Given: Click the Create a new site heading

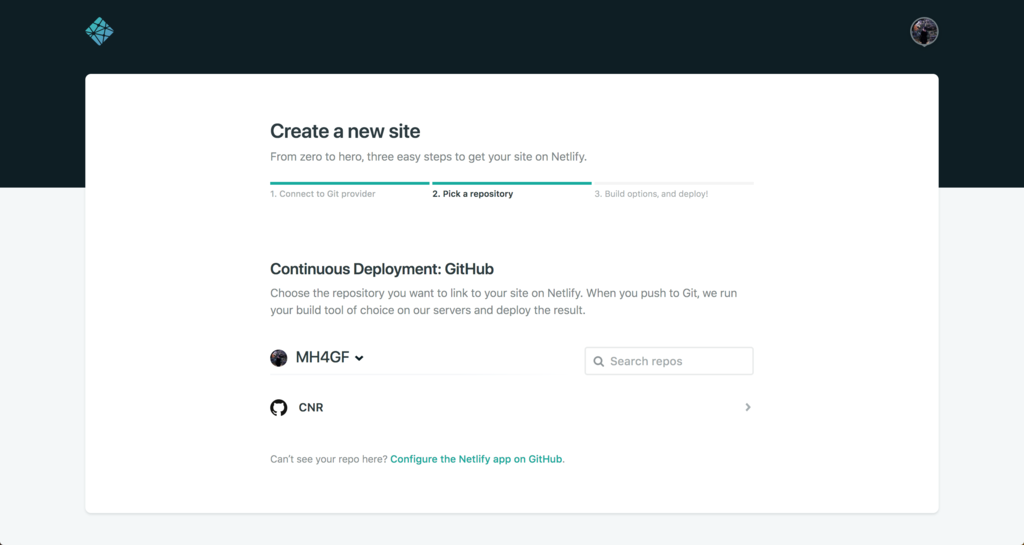Looking at the screenshot, I should click(x=345, y=131).
